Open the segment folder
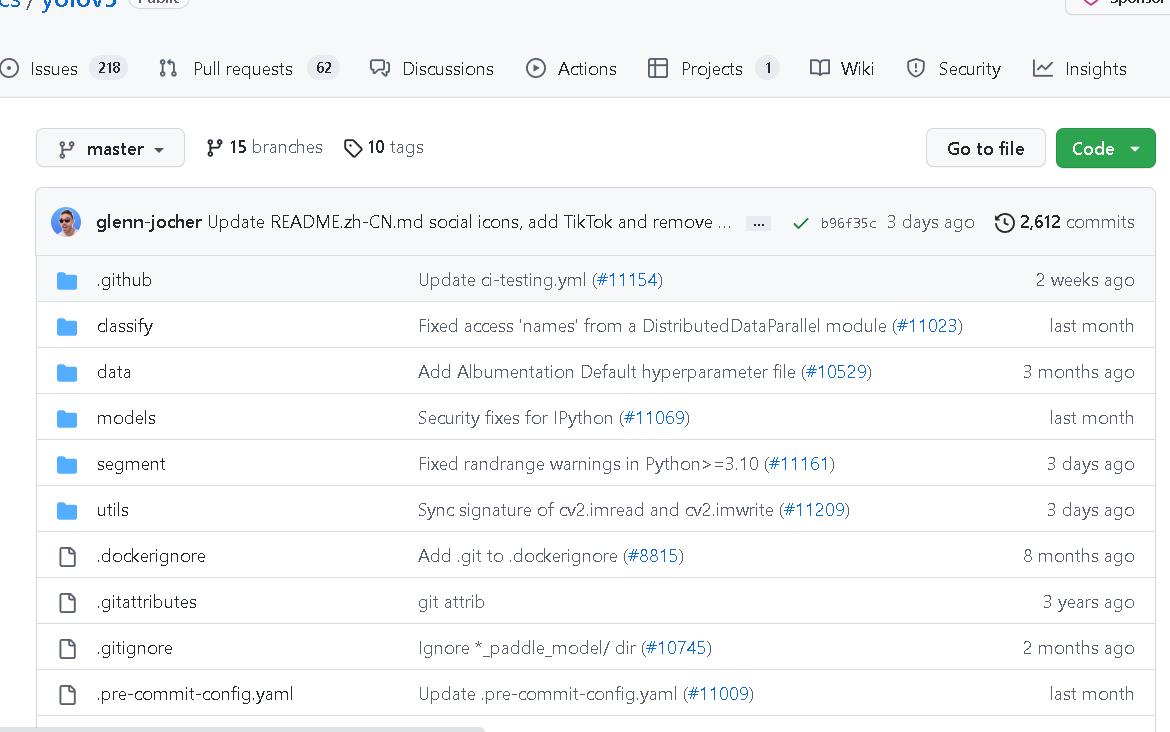1170x732 pixels. pos(131,464)
